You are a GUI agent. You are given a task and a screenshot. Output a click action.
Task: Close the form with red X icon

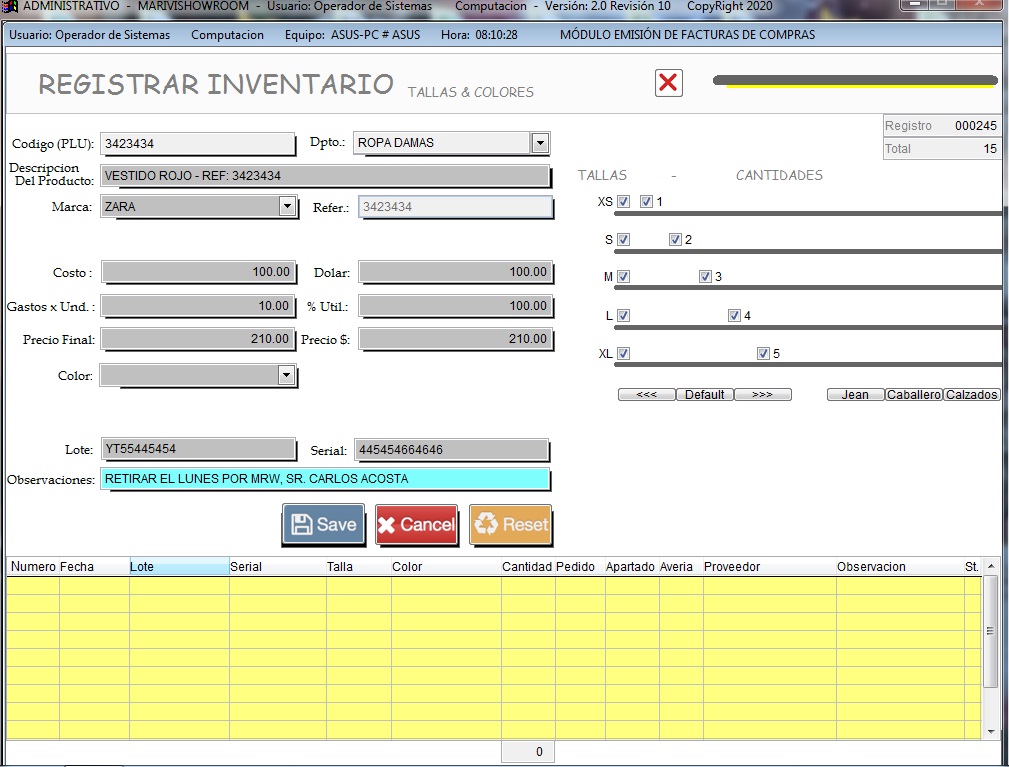pos(669,82)
